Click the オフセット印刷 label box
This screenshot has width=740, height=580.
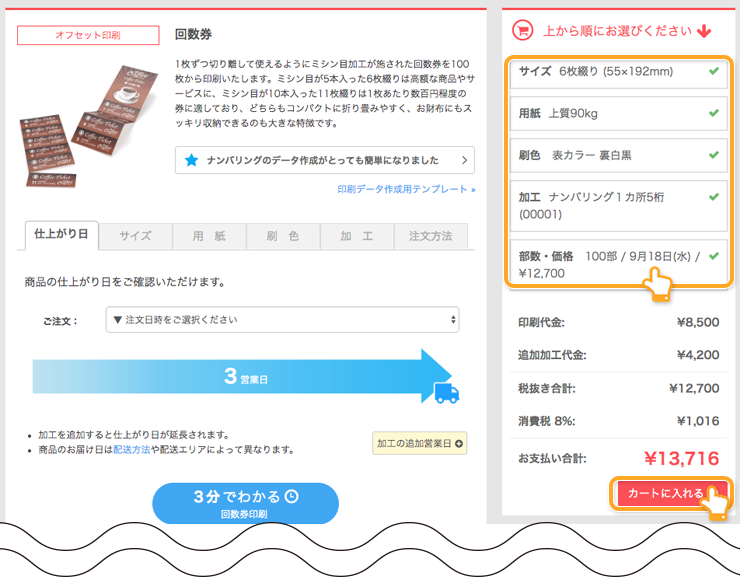(x=88, y=35)
